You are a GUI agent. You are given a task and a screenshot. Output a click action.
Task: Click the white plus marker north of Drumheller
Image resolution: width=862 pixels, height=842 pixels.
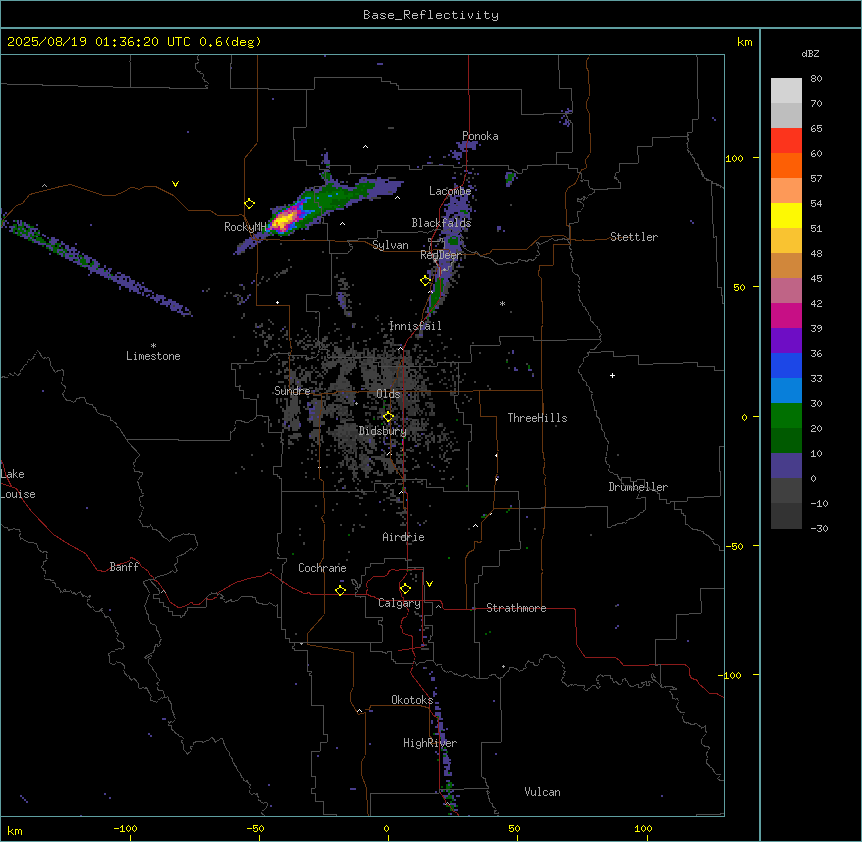click(612, 375)
